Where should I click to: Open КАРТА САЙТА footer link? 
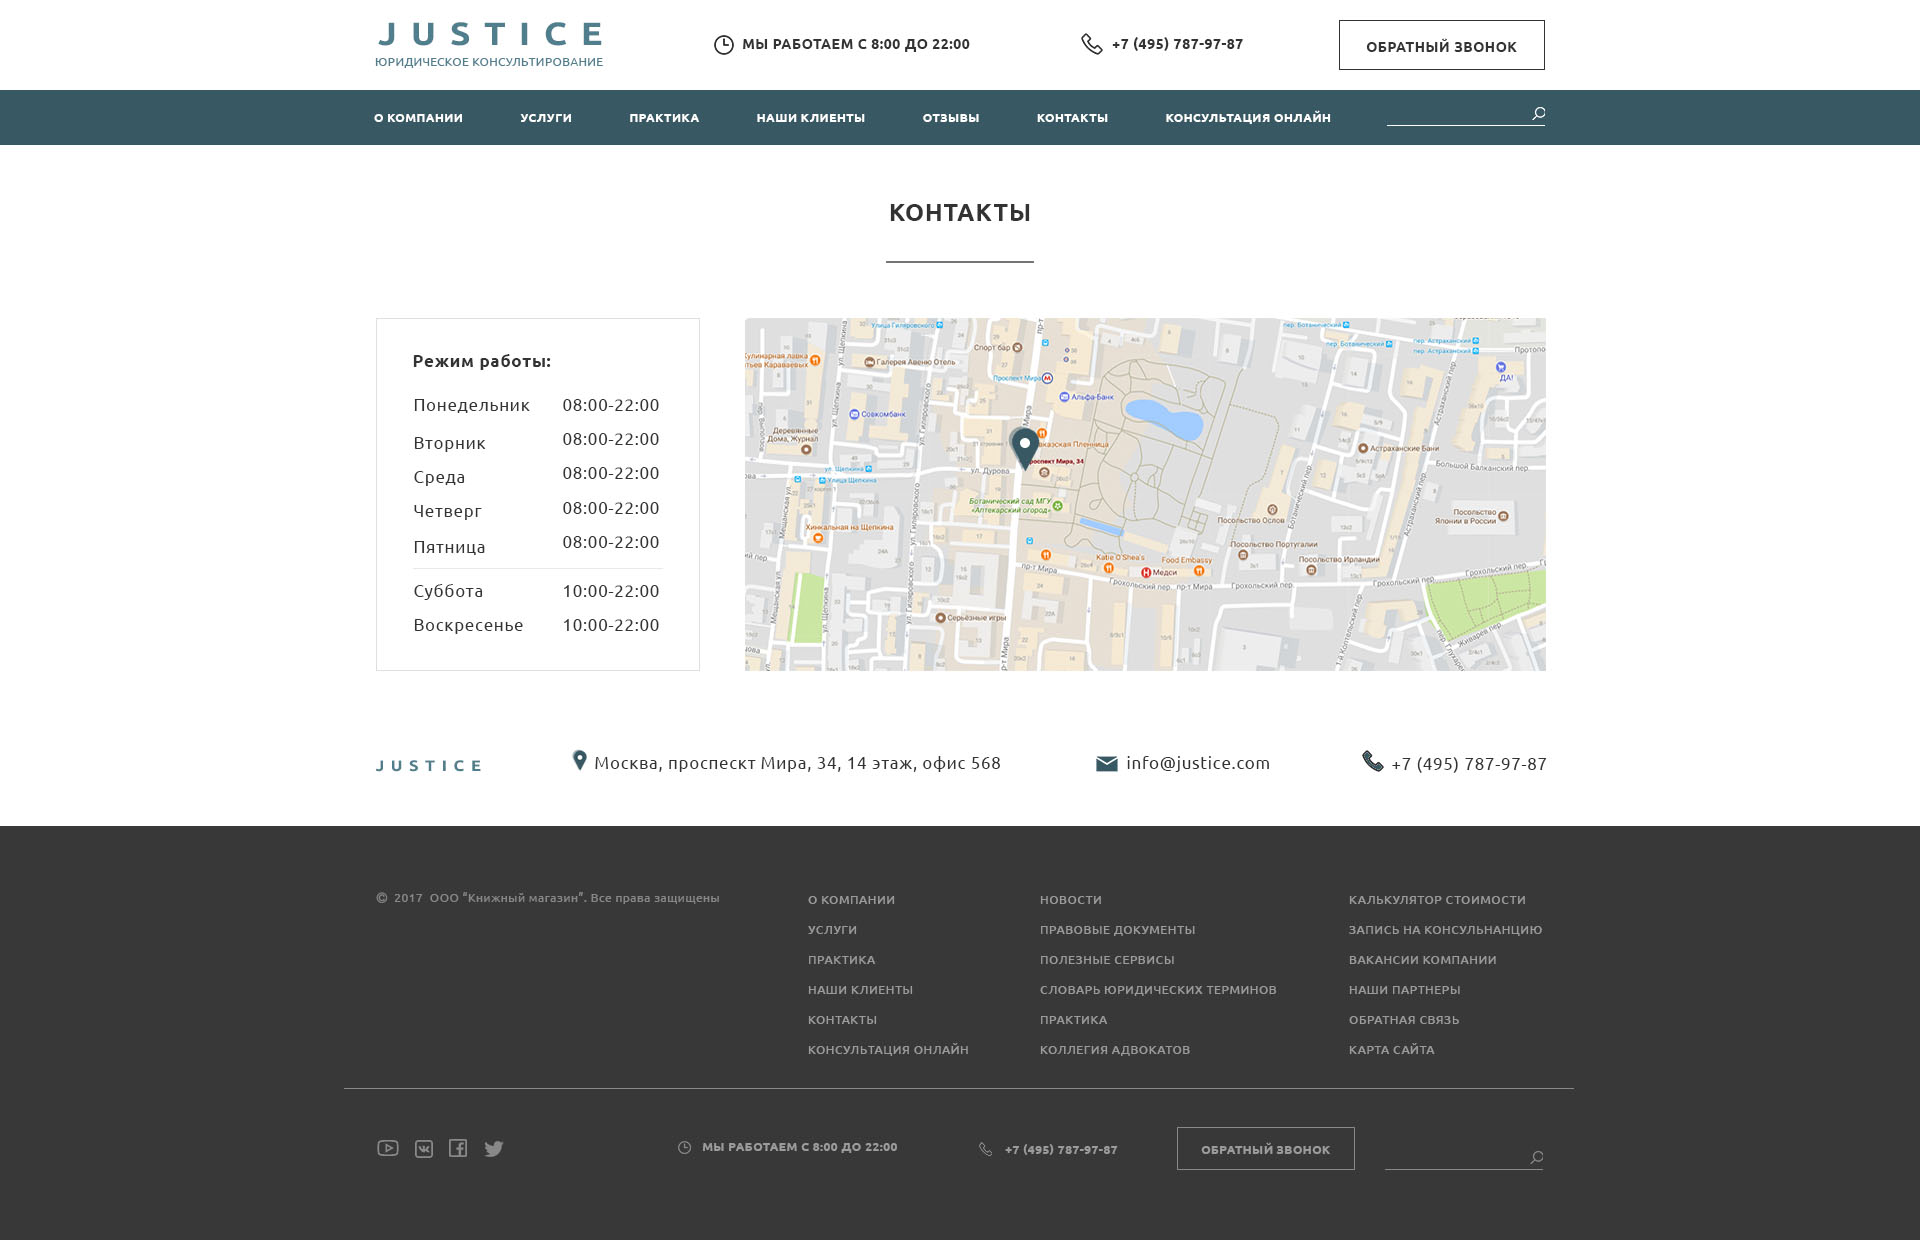pos(1391,1049)
